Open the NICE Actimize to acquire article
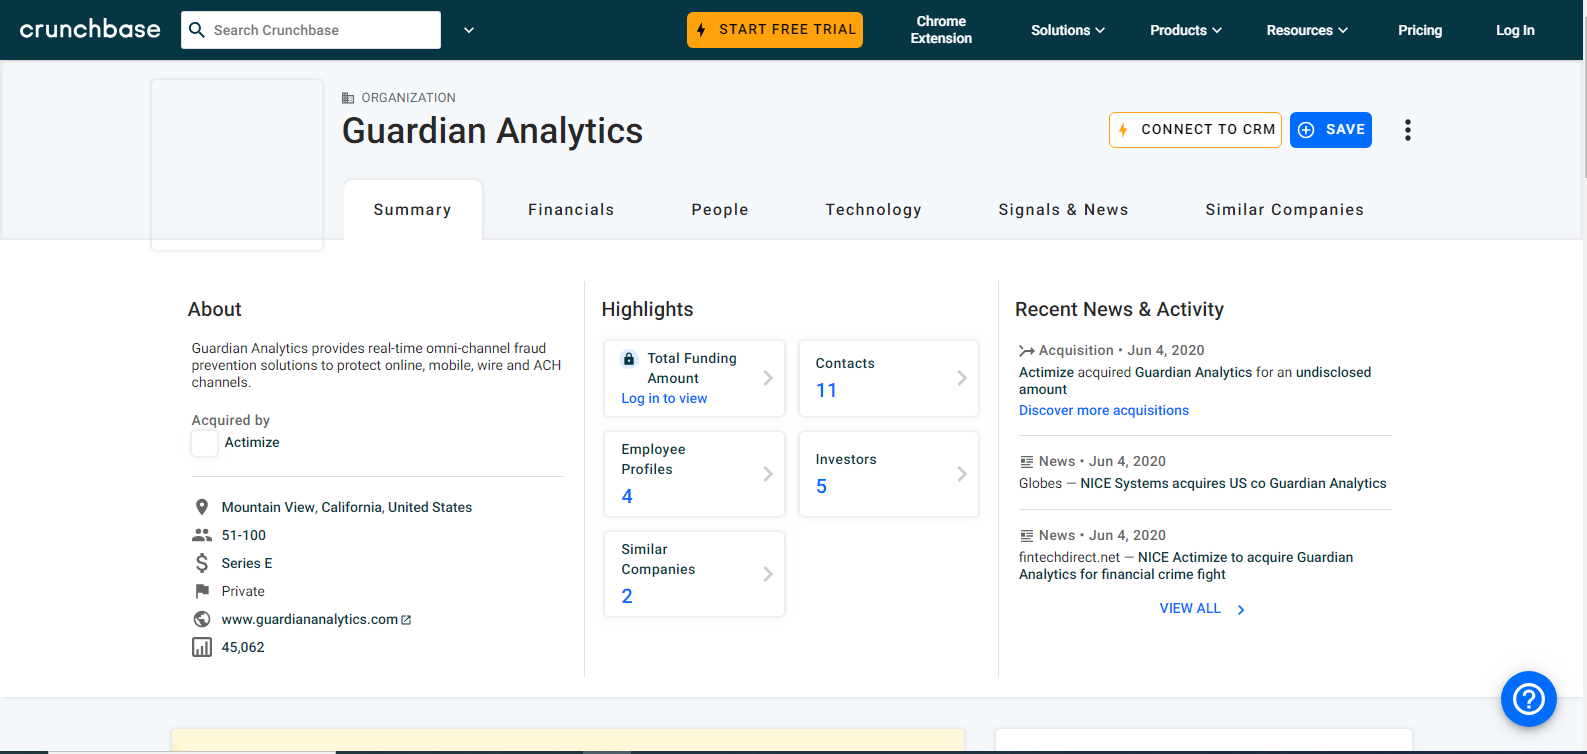 pos(1186,566)
